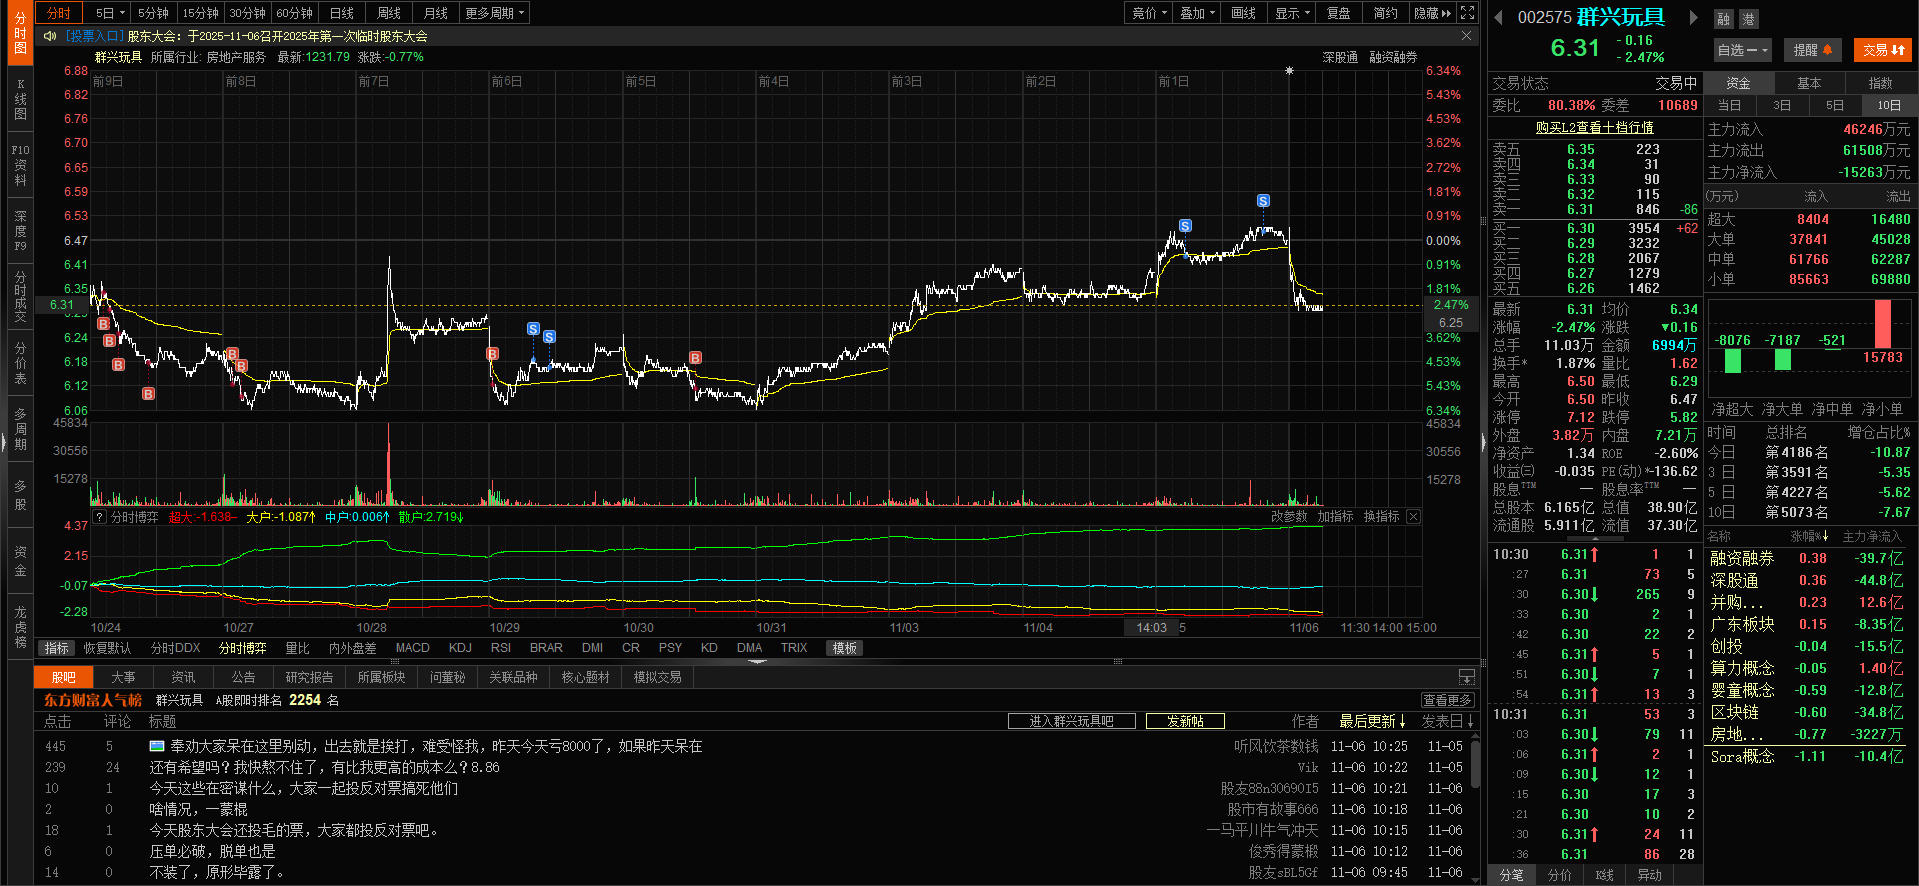The height and width of the screenshot is (886, 1919).
Task: Enable the MACD indicator
Action: coord(412,648)
